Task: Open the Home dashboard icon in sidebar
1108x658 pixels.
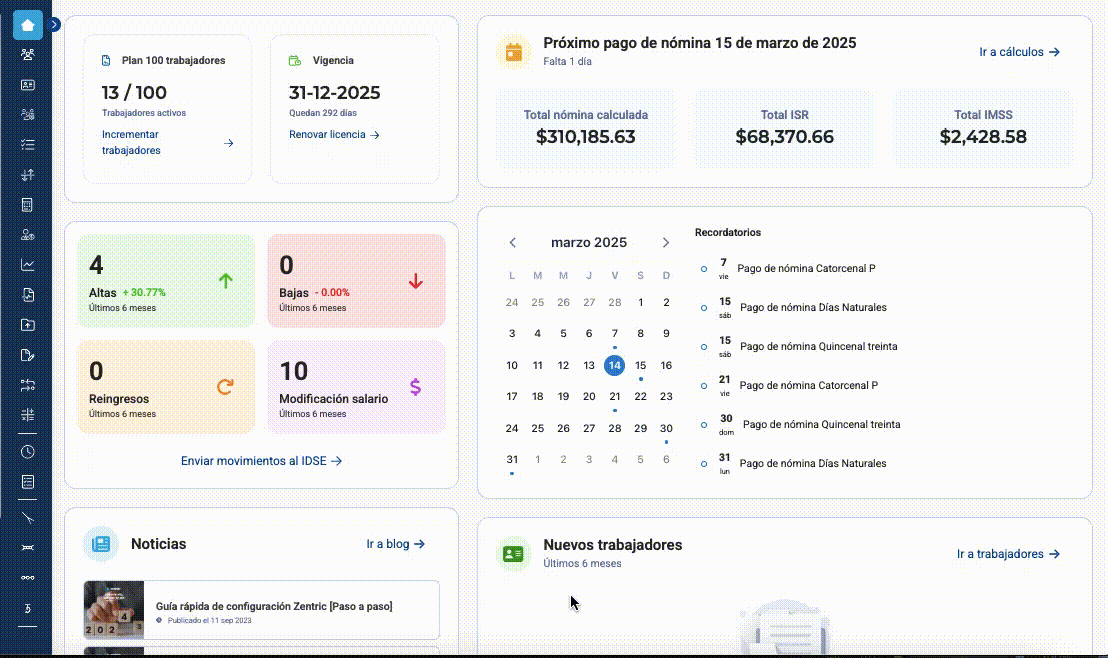Action: tap(28, 25)
